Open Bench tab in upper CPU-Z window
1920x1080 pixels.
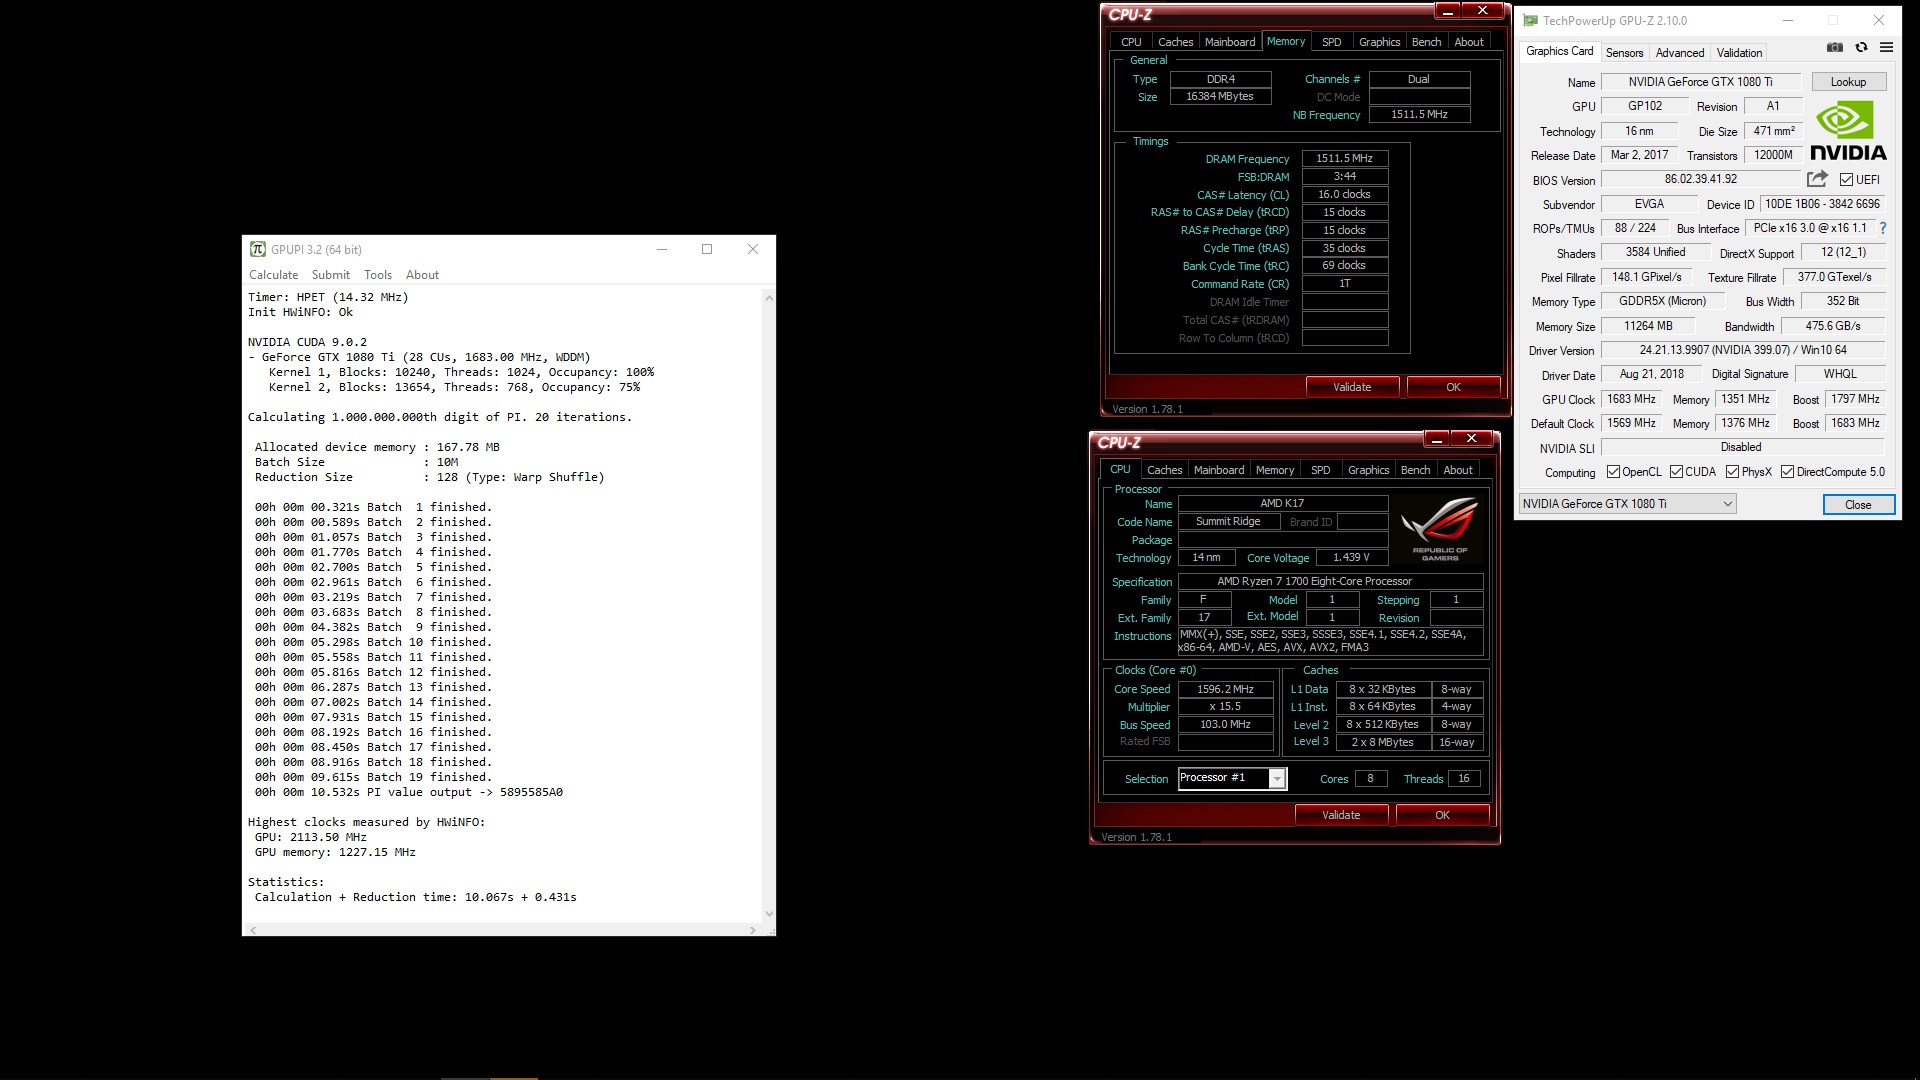pyautogui.click(x=1426, y=42)
